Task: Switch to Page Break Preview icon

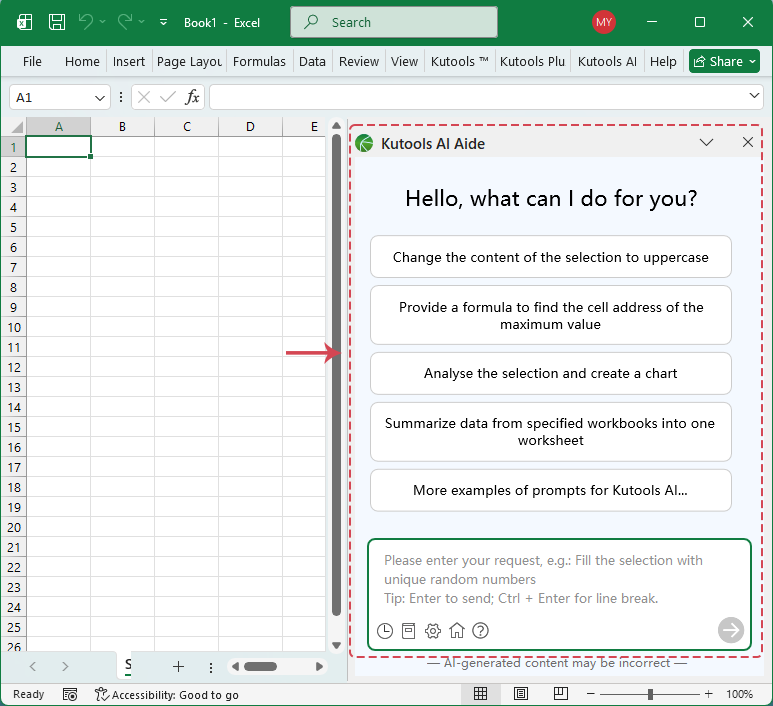Action: (561, 694)
